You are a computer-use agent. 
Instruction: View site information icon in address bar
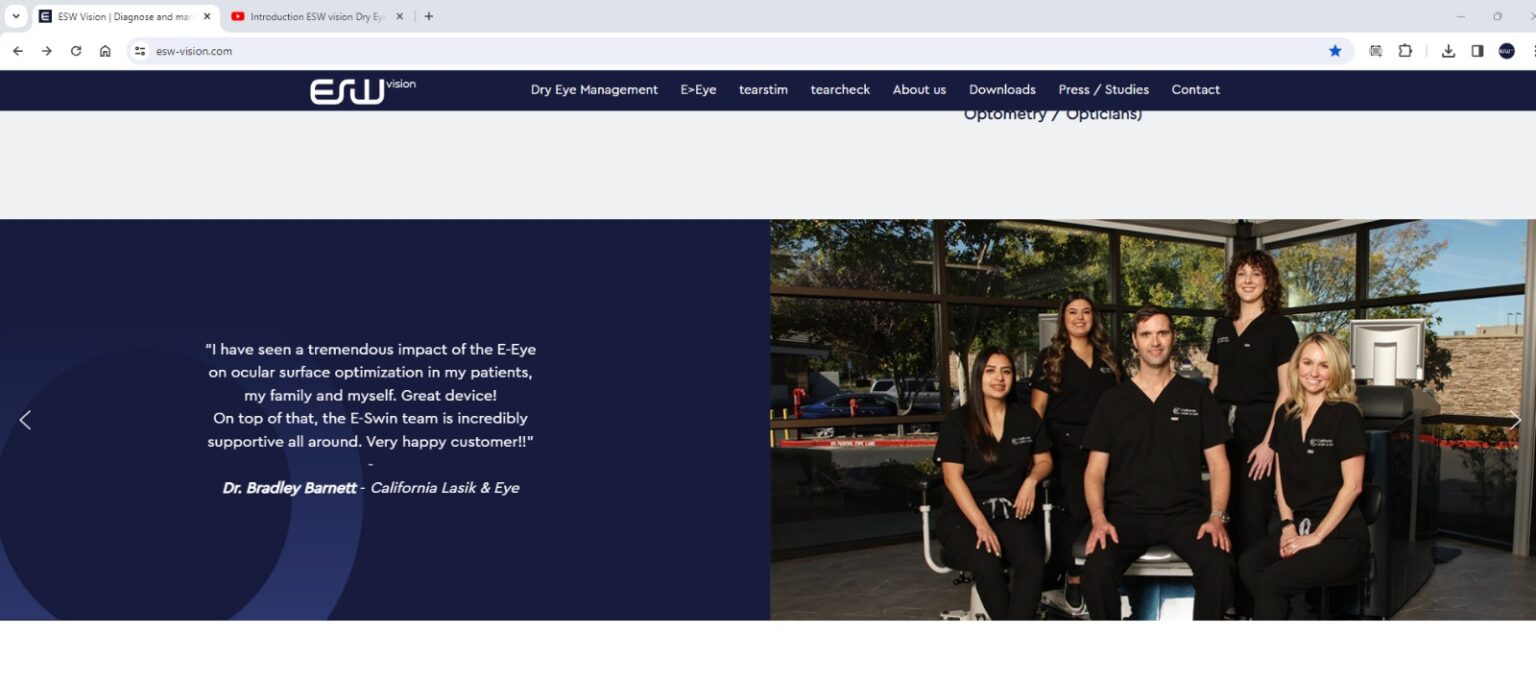pyautogui.click(x=140, y=51)
